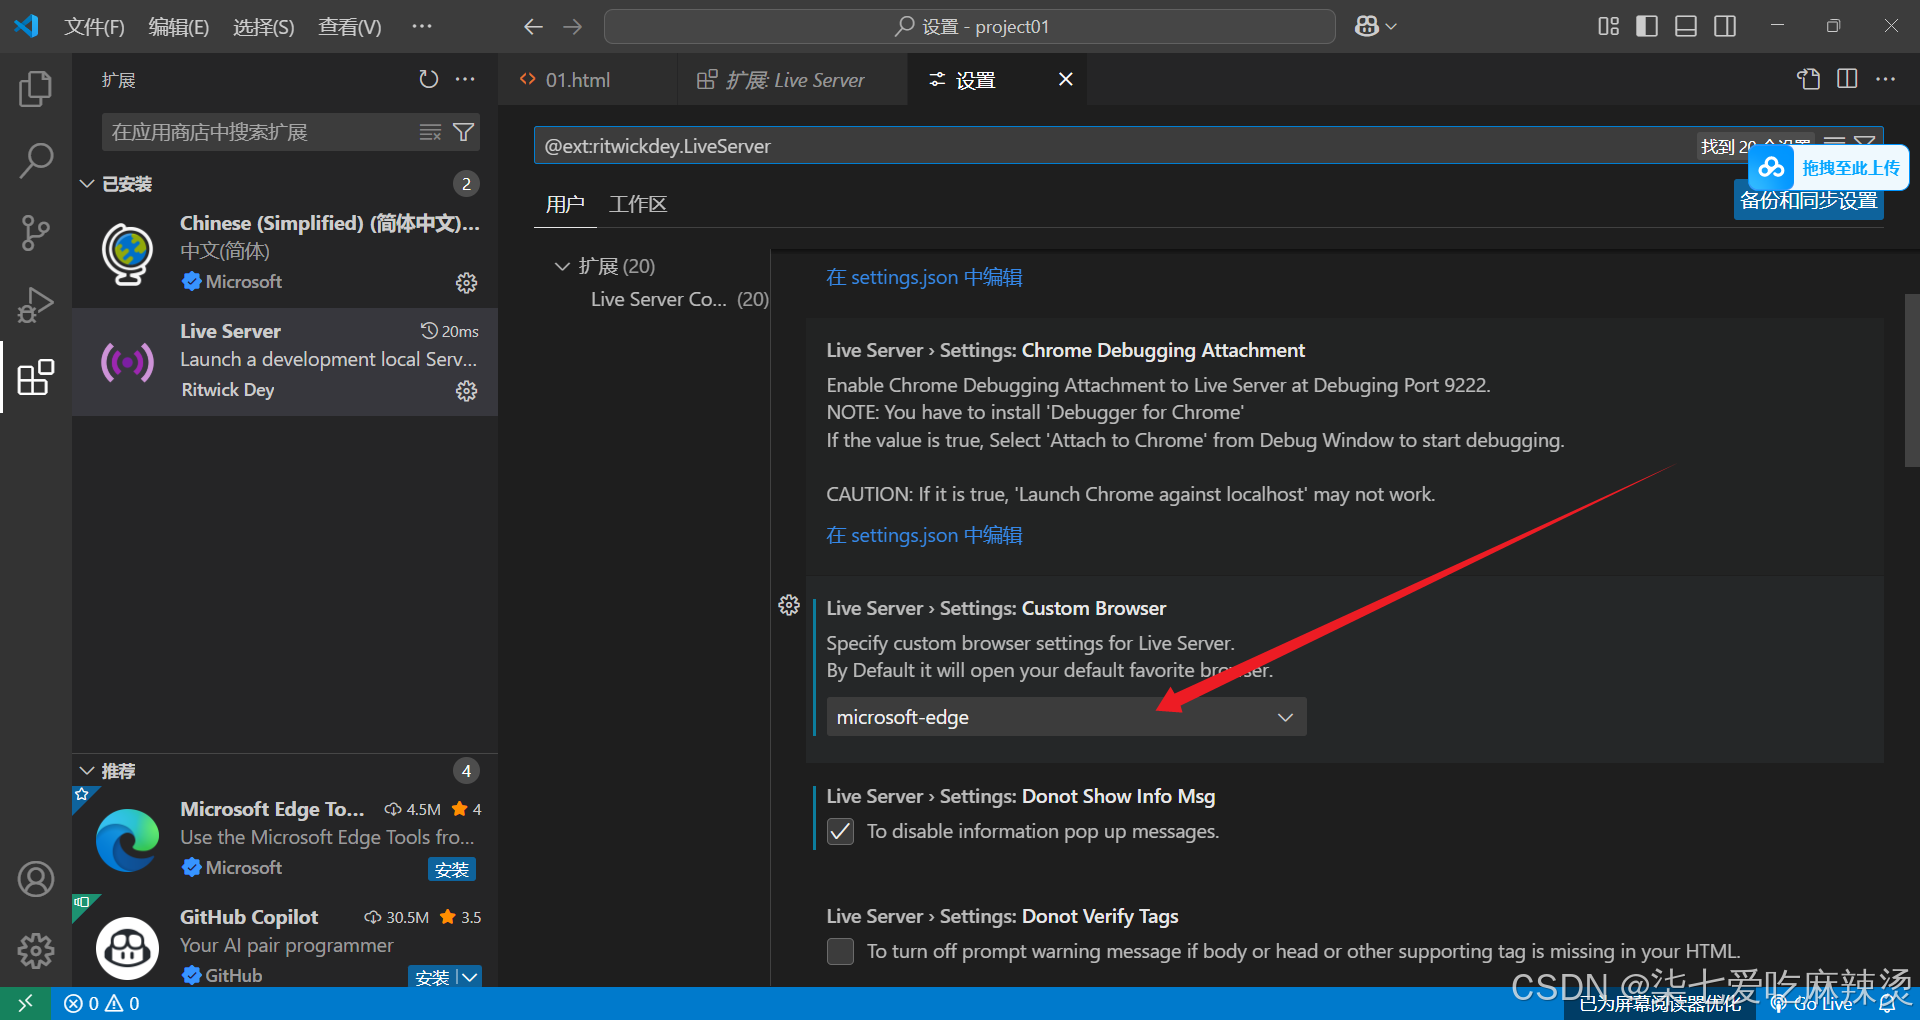Open the Source Control view
This screenshot has width=1920, height=1020.
[36, 232]
